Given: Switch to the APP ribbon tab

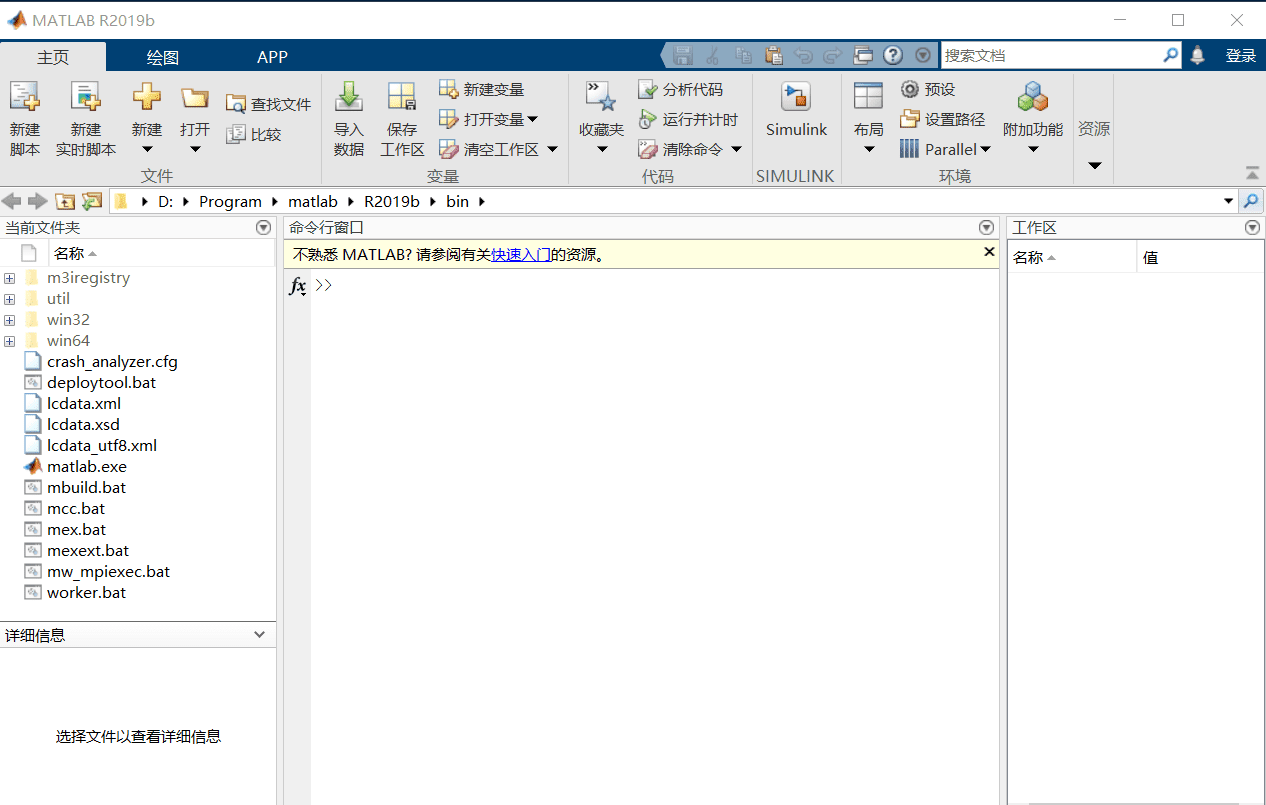Looking at the screenshot, I should 272,57.
